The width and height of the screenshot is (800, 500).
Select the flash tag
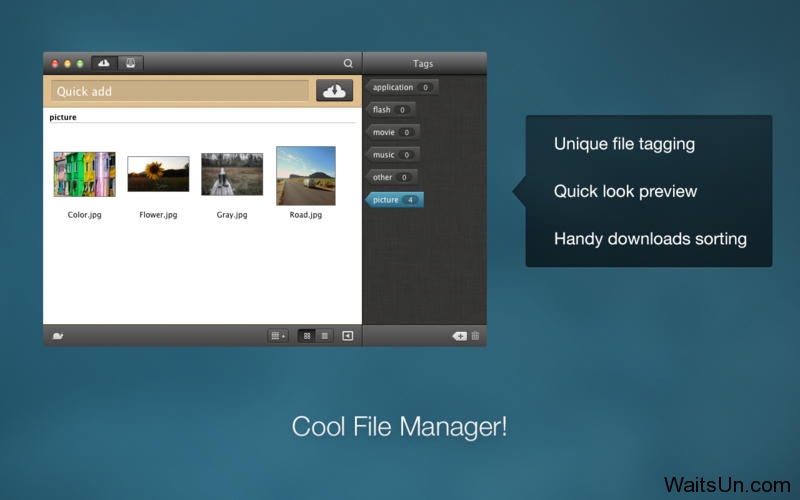(390, 110)
